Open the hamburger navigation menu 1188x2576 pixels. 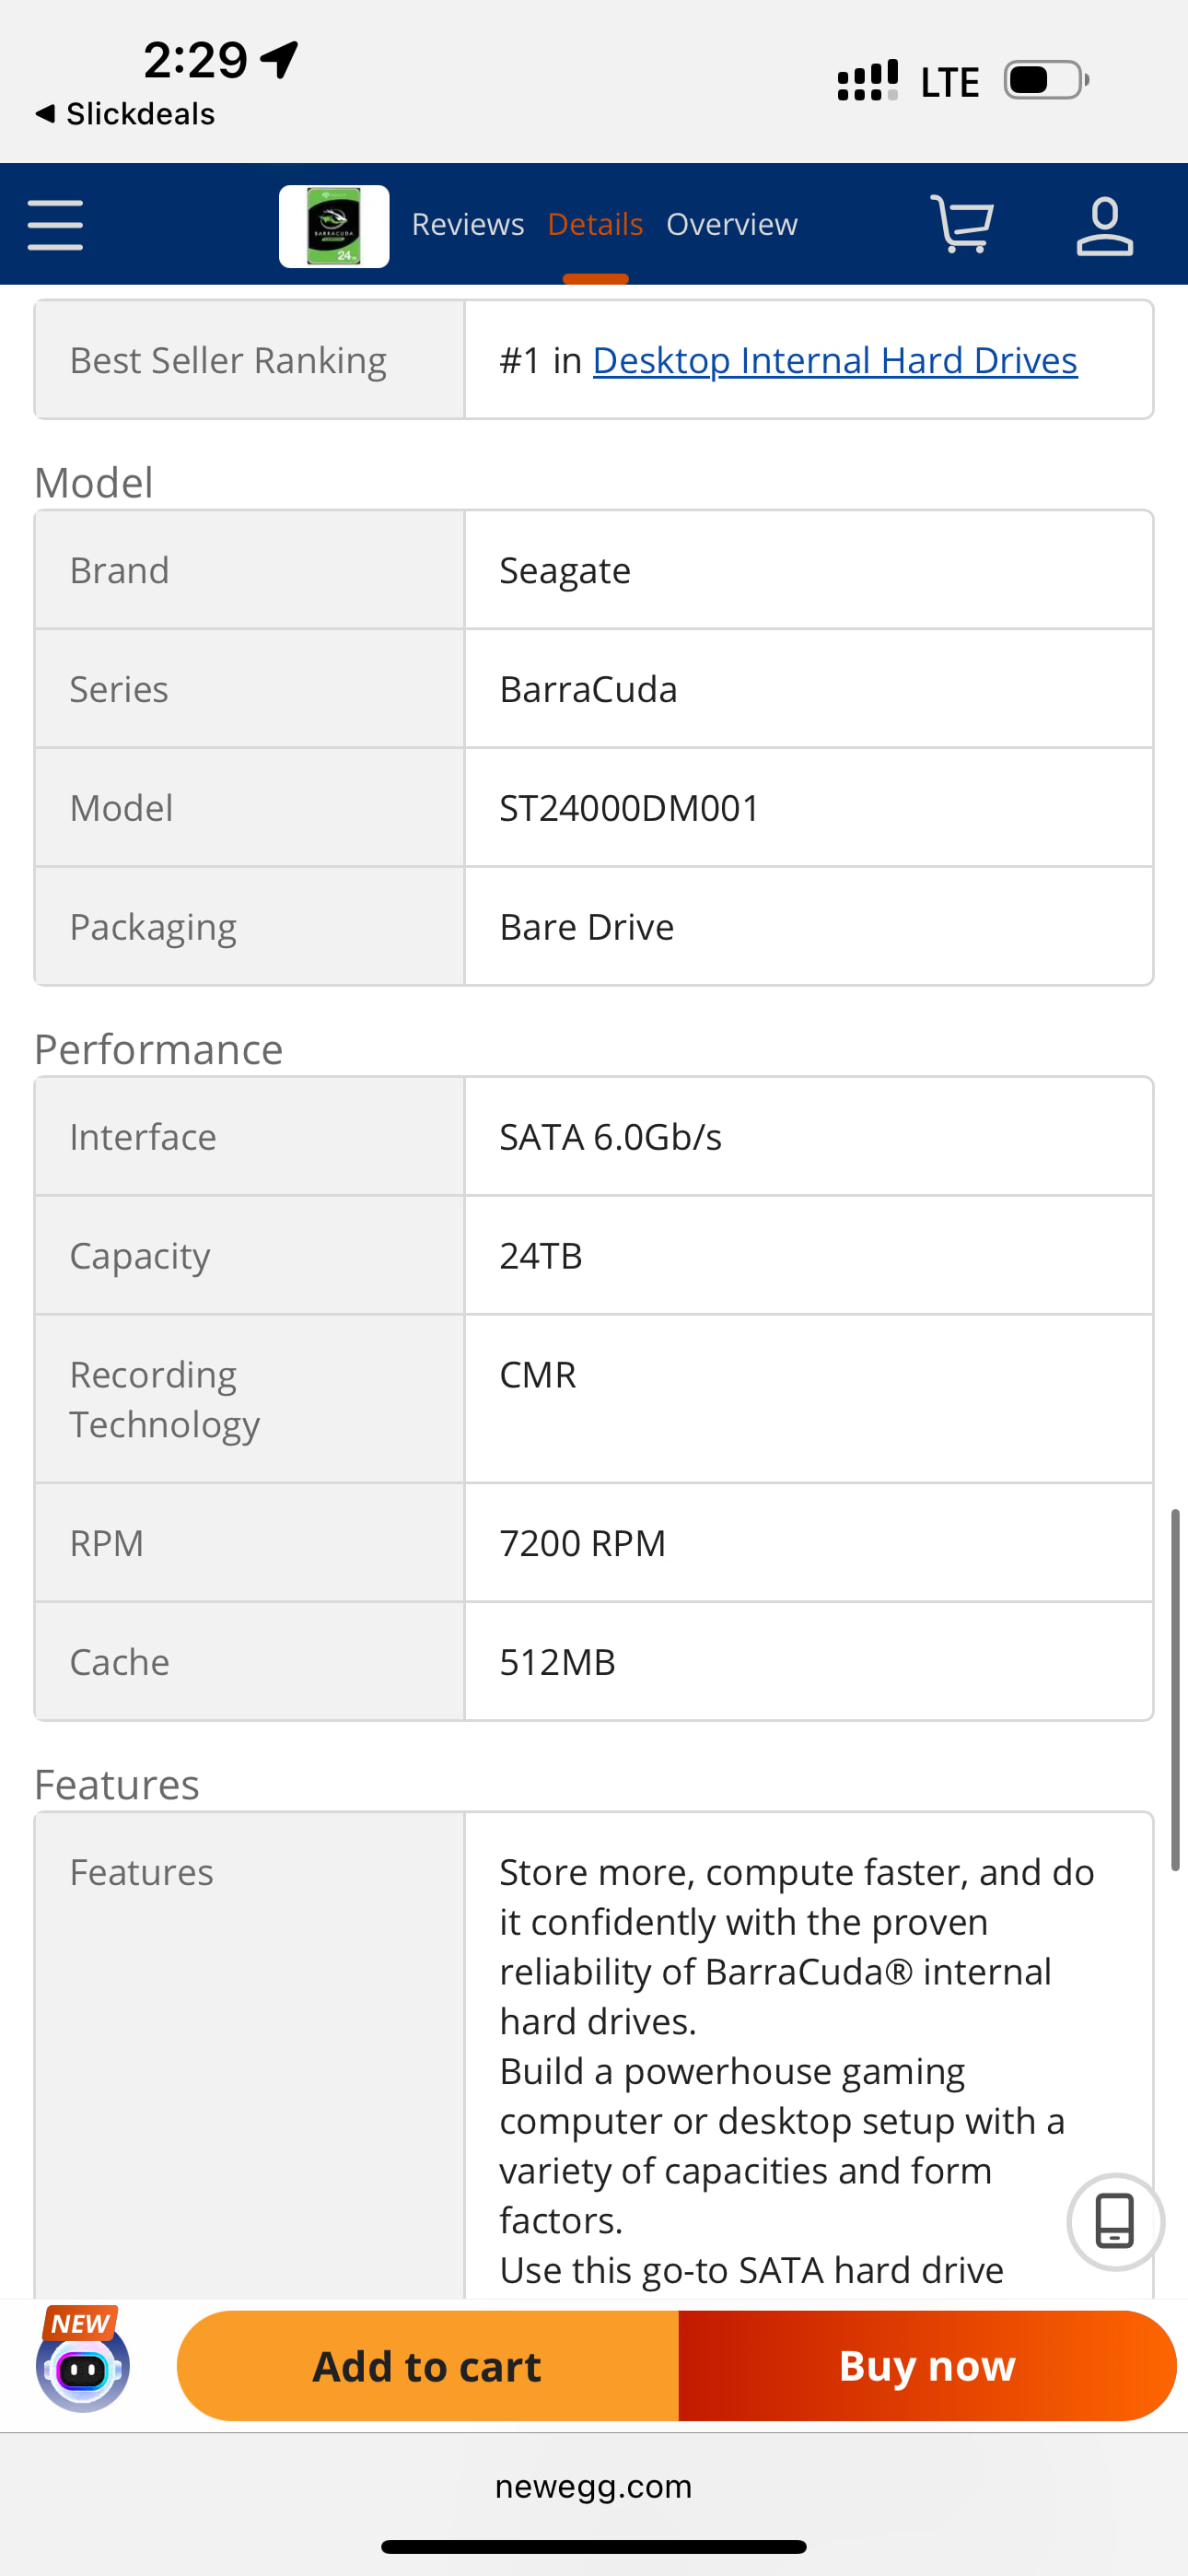click(55, 224)
